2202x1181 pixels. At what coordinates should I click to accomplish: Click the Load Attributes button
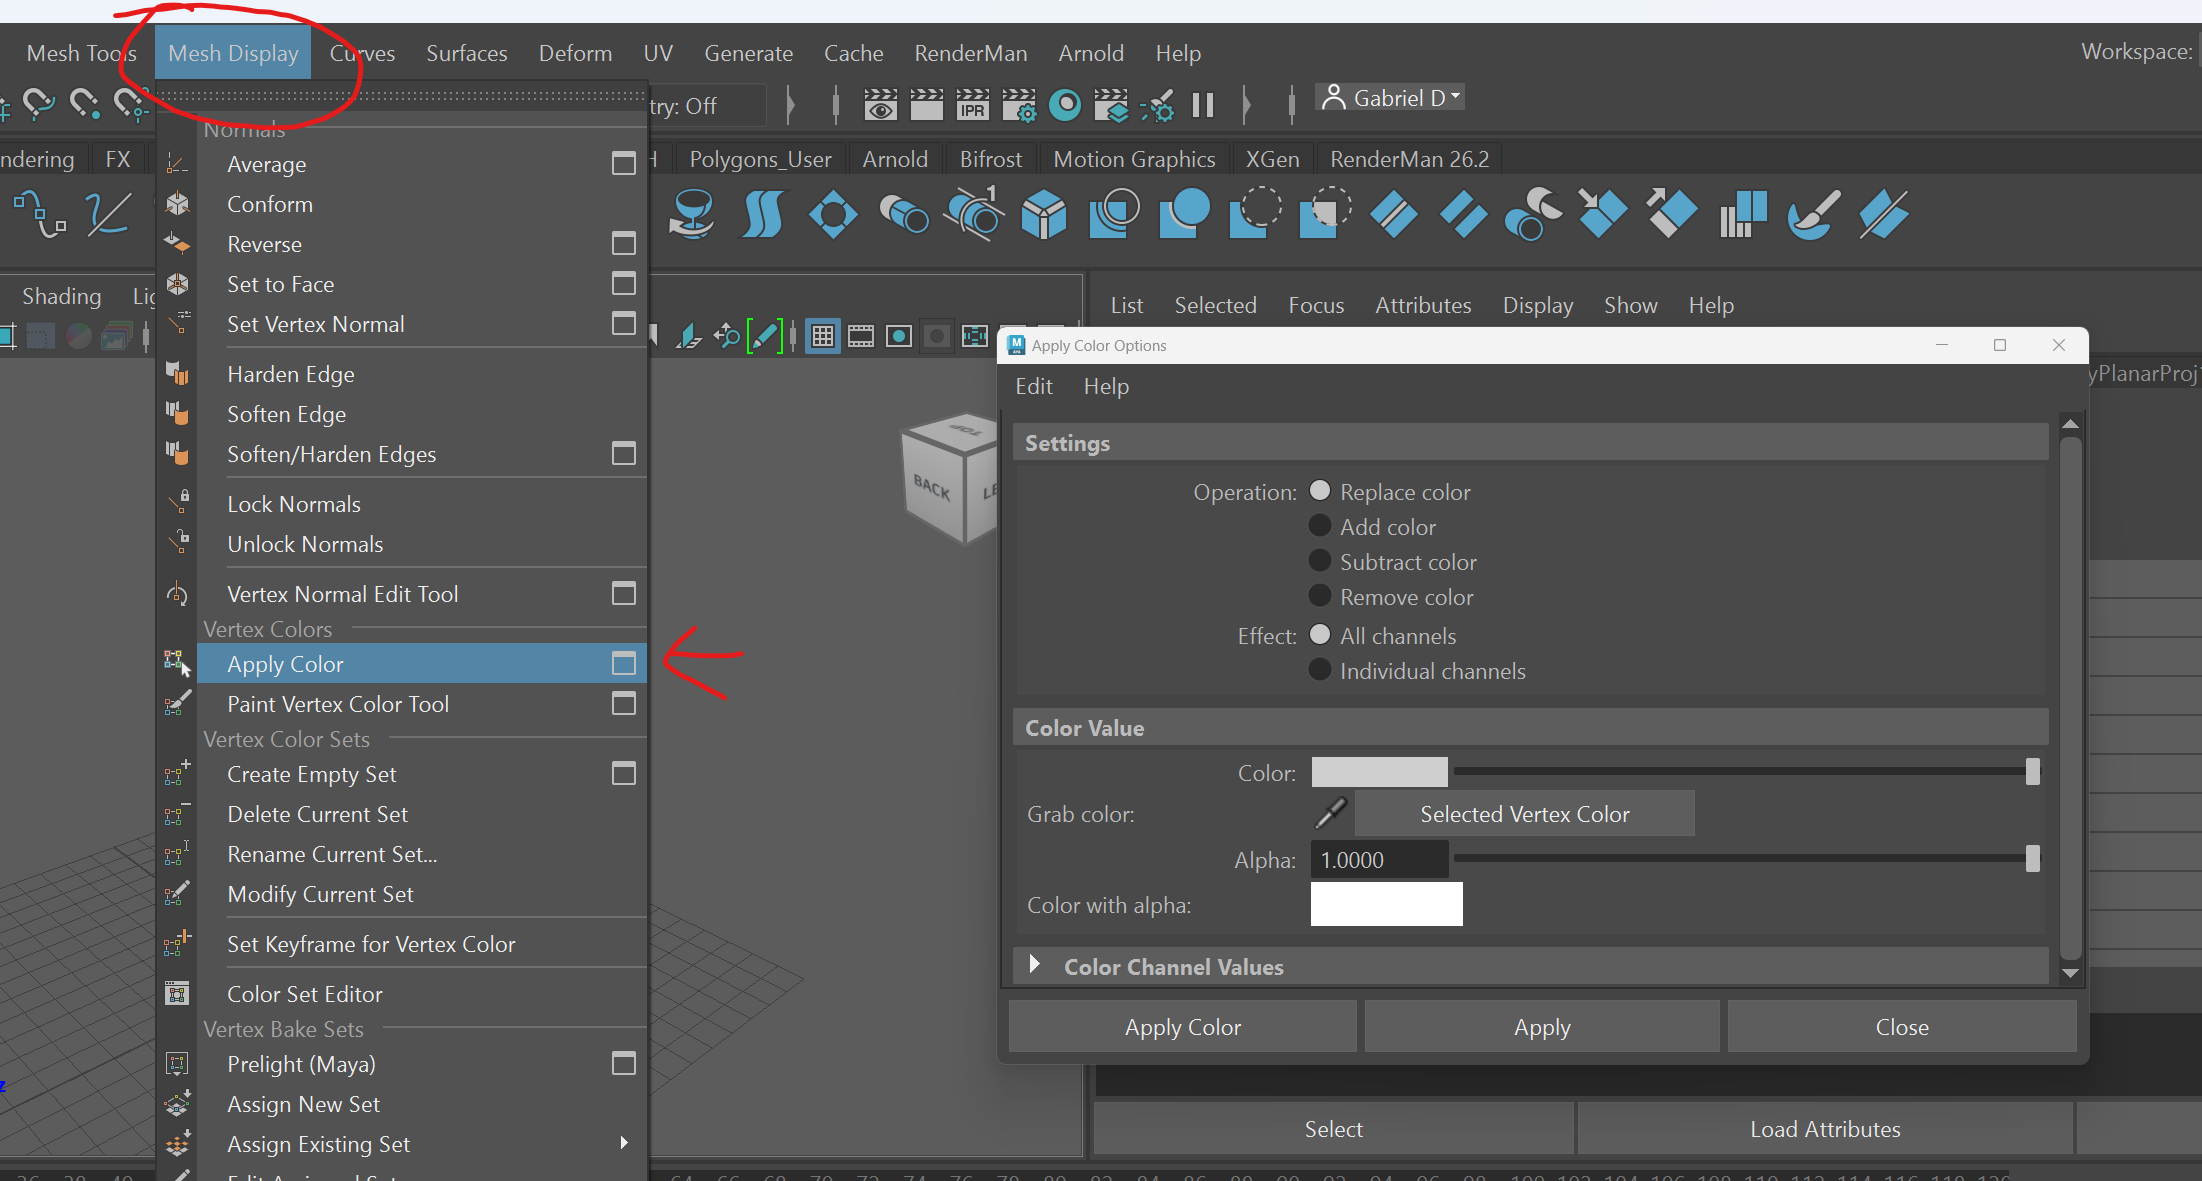[1824, 1129]
